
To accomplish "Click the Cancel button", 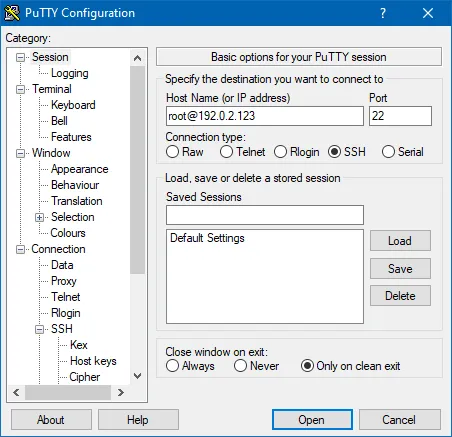I will pyautogui.click(x=399, y=420).
